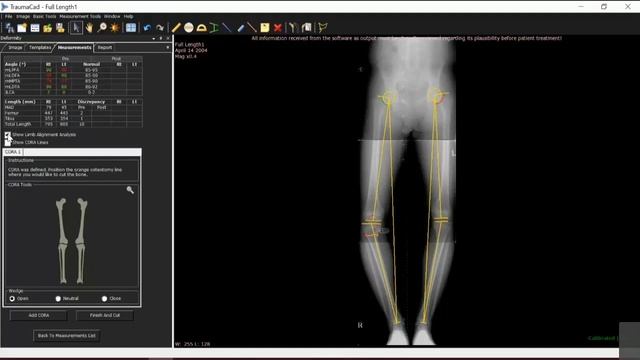Click the Tibia row label
Screen dimensions: 640x360
(x=10, y=118)
